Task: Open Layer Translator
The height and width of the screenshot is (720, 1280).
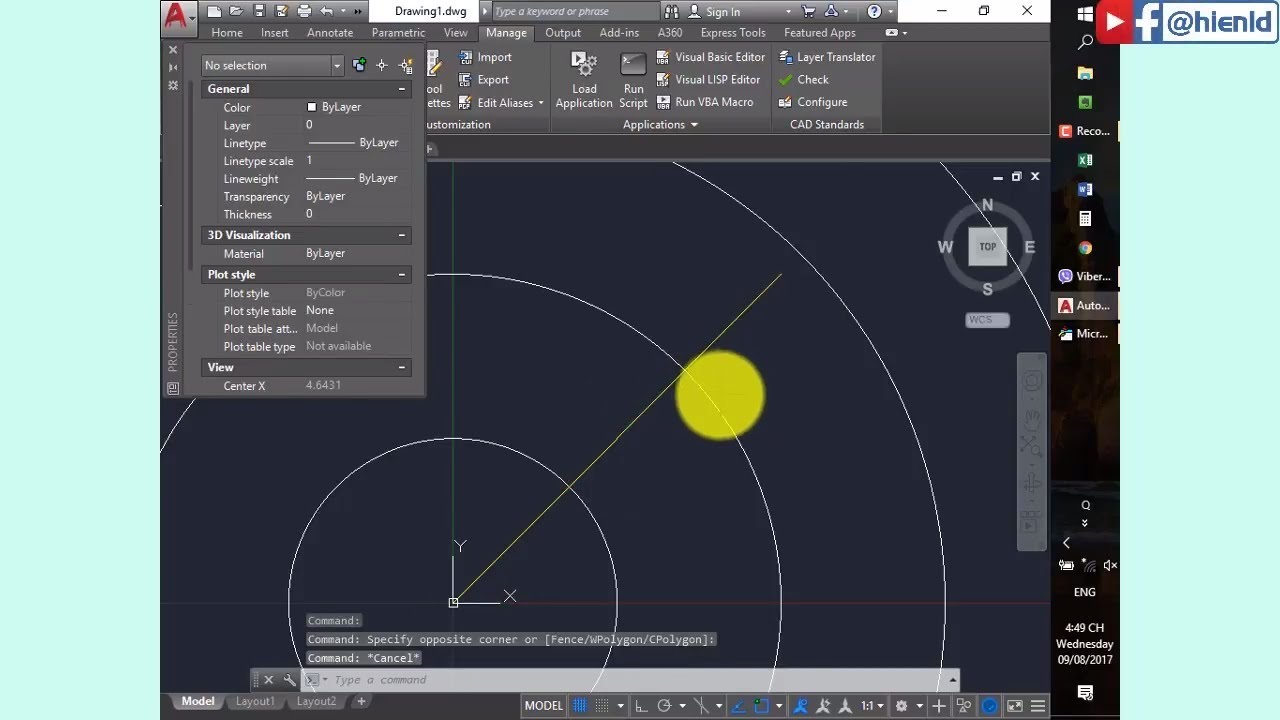Action: pyautogui.click(x=827, y=57)
